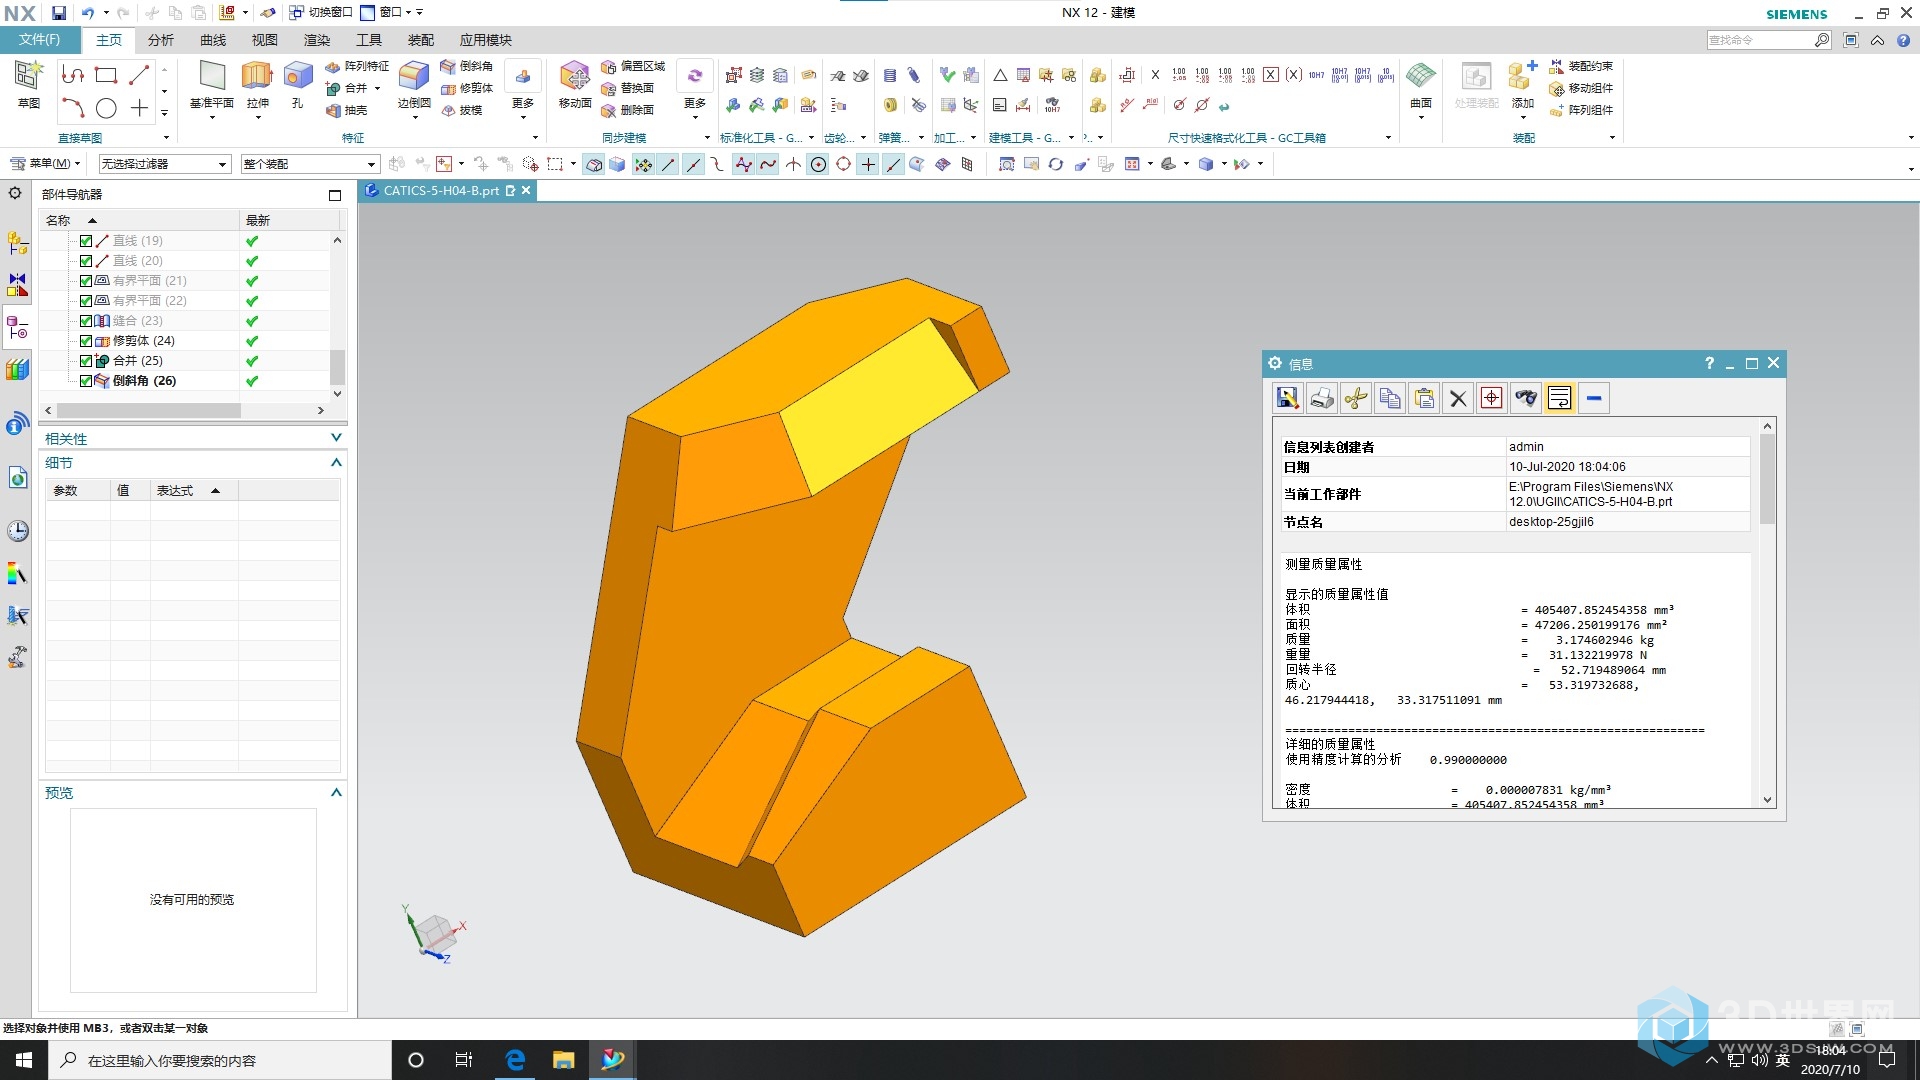Click the 孔 hole tool
The image size is (1920, 1080).
click(x=297, y=84)
